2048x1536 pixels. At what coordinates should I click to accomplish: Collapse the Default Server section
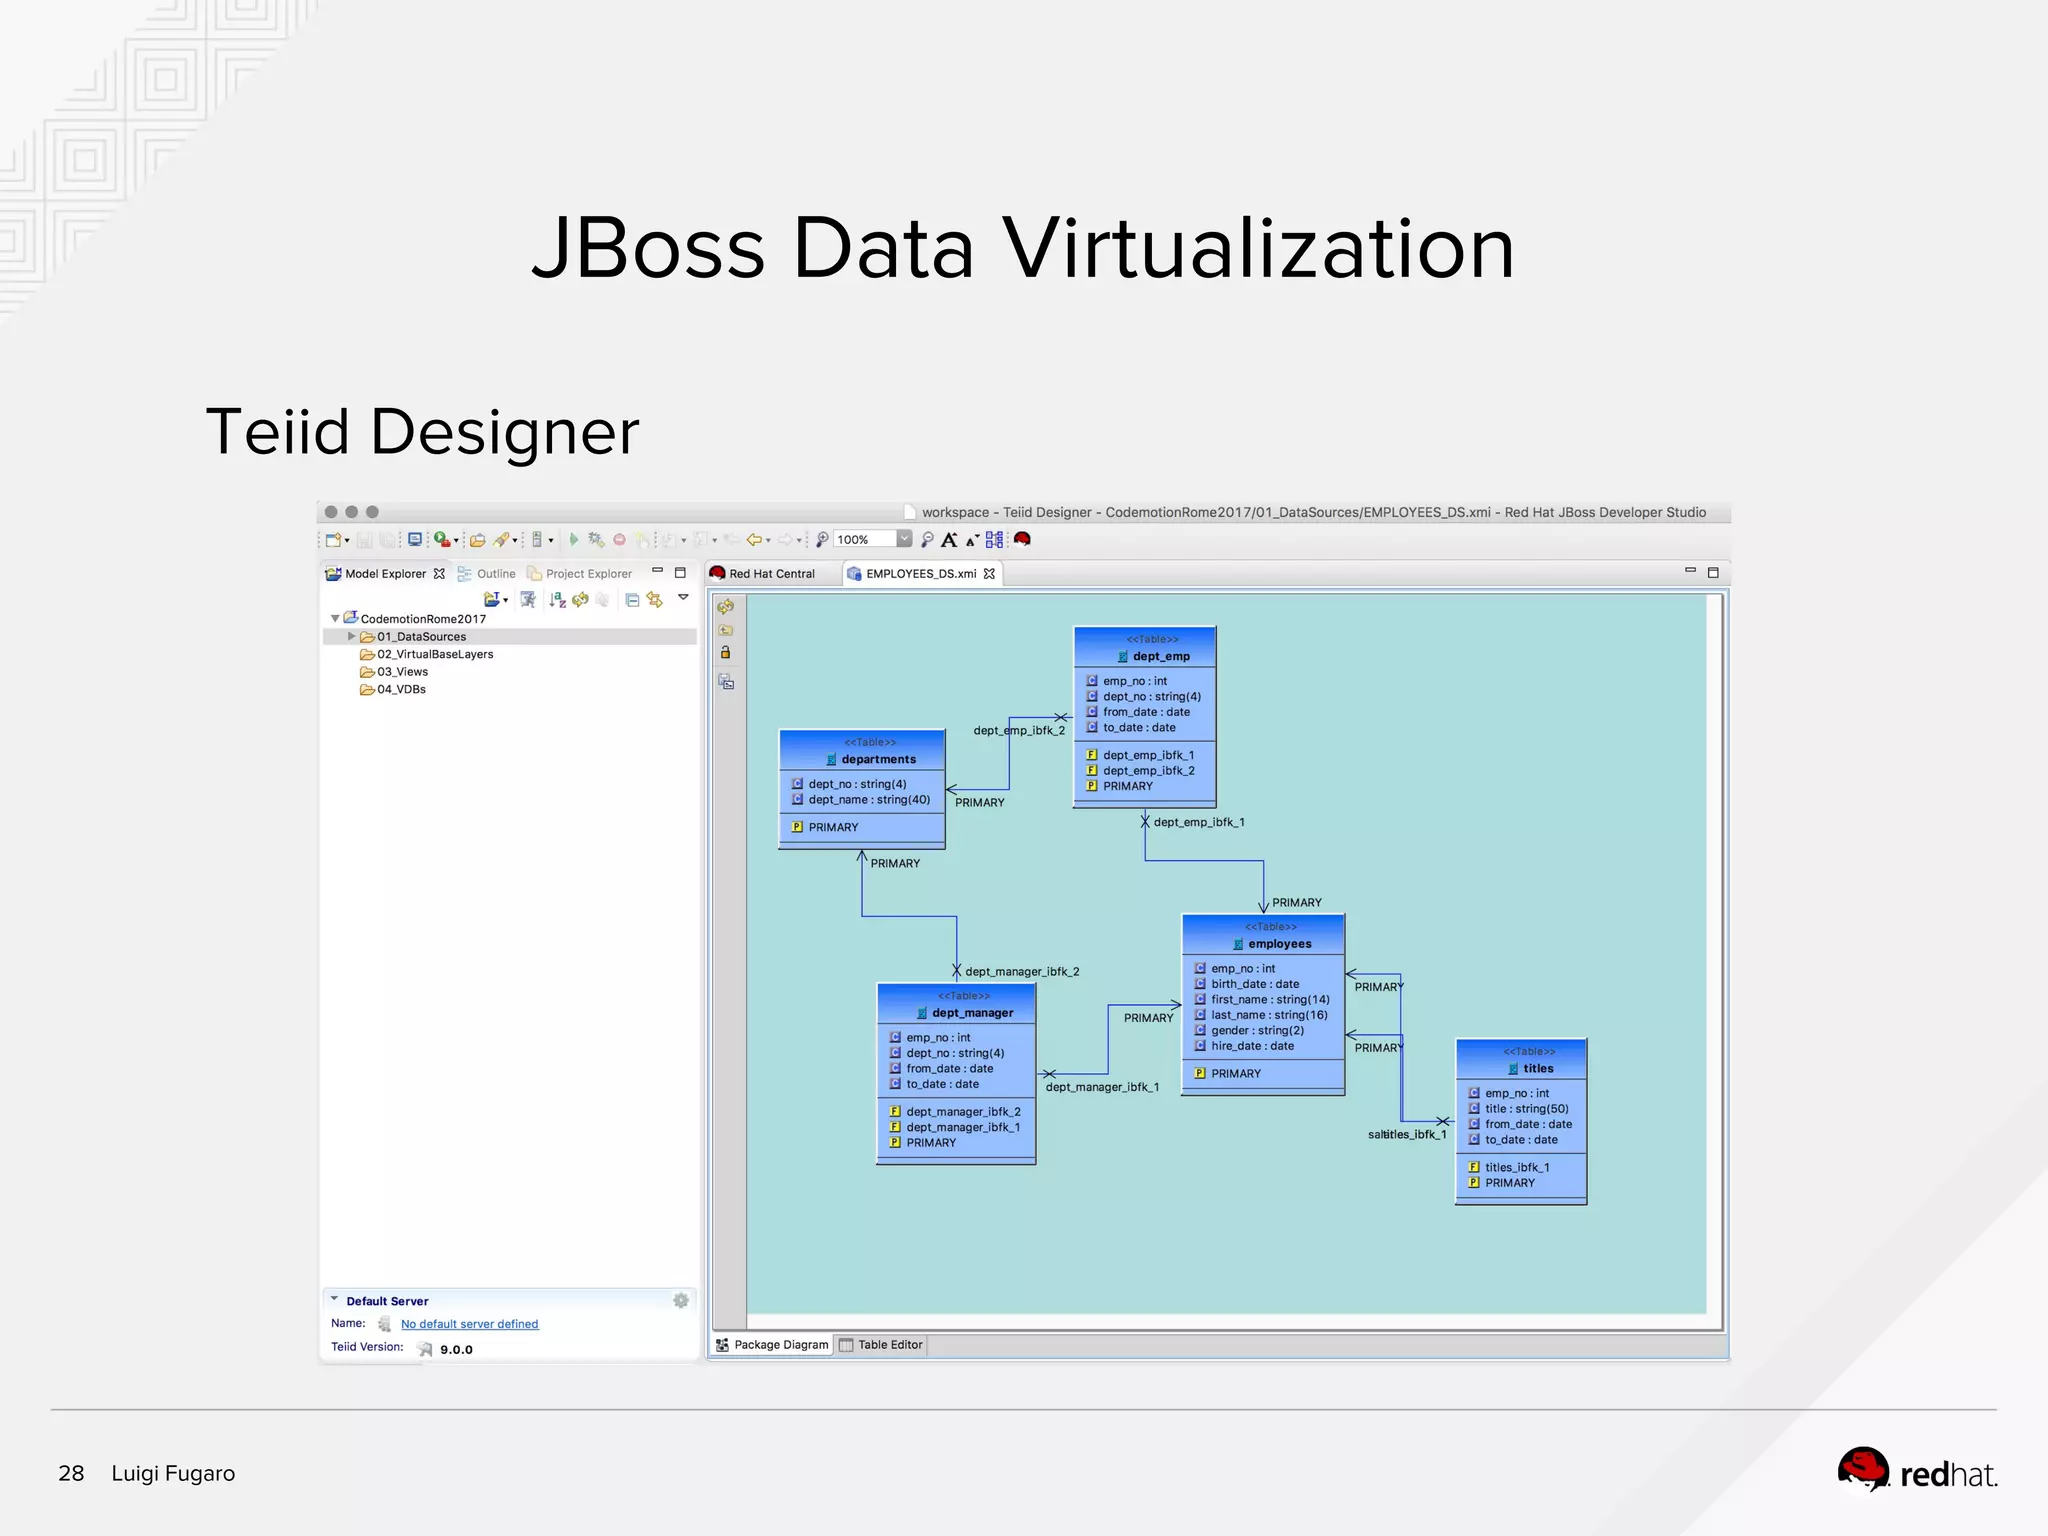(334, 1300)
